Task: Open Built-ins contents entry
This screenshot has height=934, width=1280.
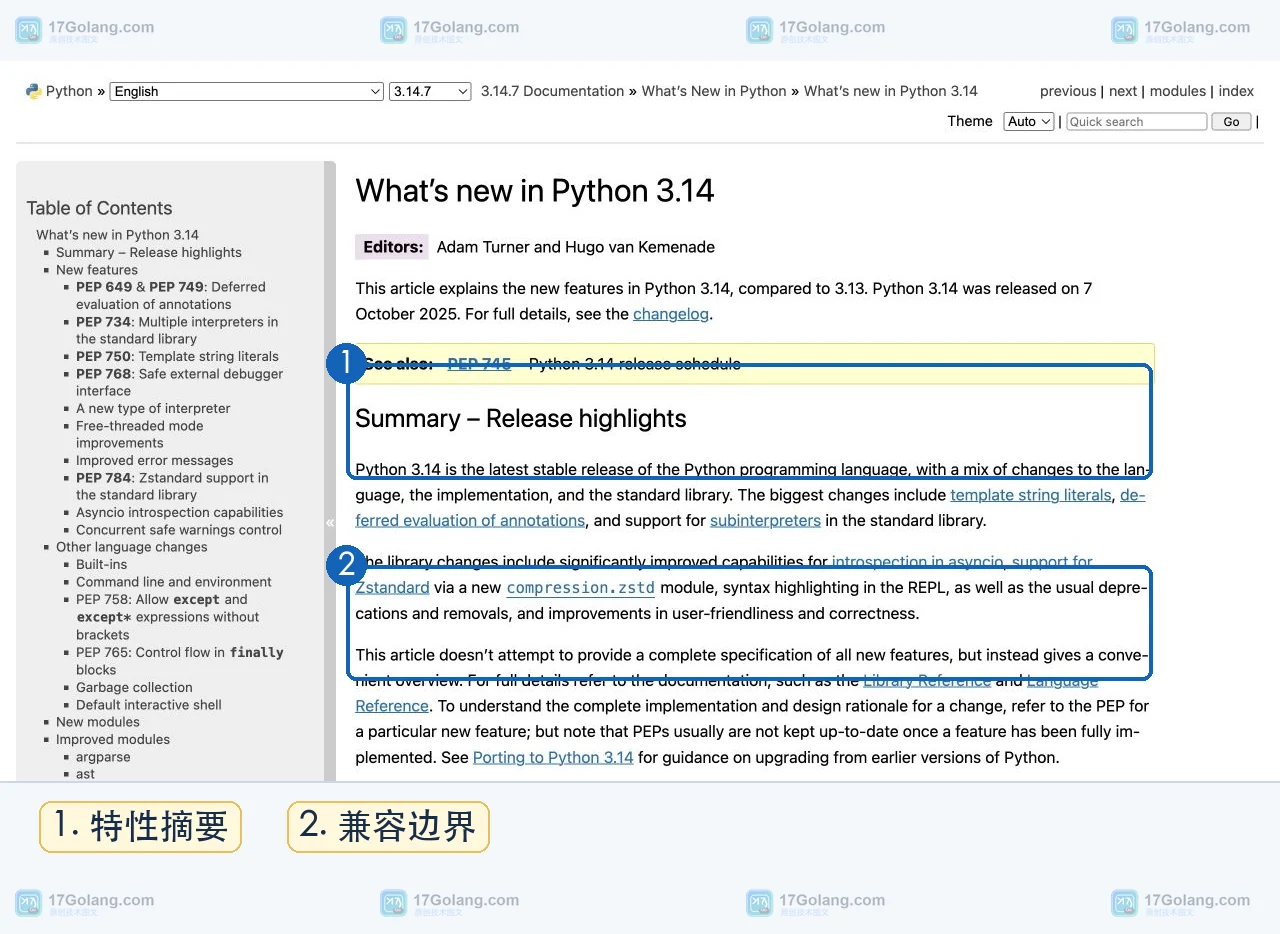Action: click(x=102, y=565)
